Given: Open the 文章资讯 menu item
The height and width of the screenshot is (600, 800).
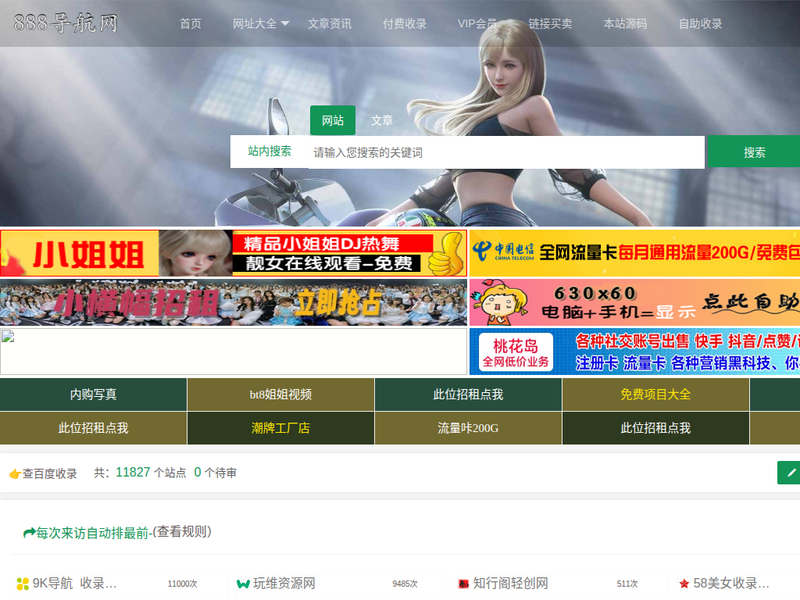Looking at the screenshot, I should pyautogui.click(x=330, y=23).
